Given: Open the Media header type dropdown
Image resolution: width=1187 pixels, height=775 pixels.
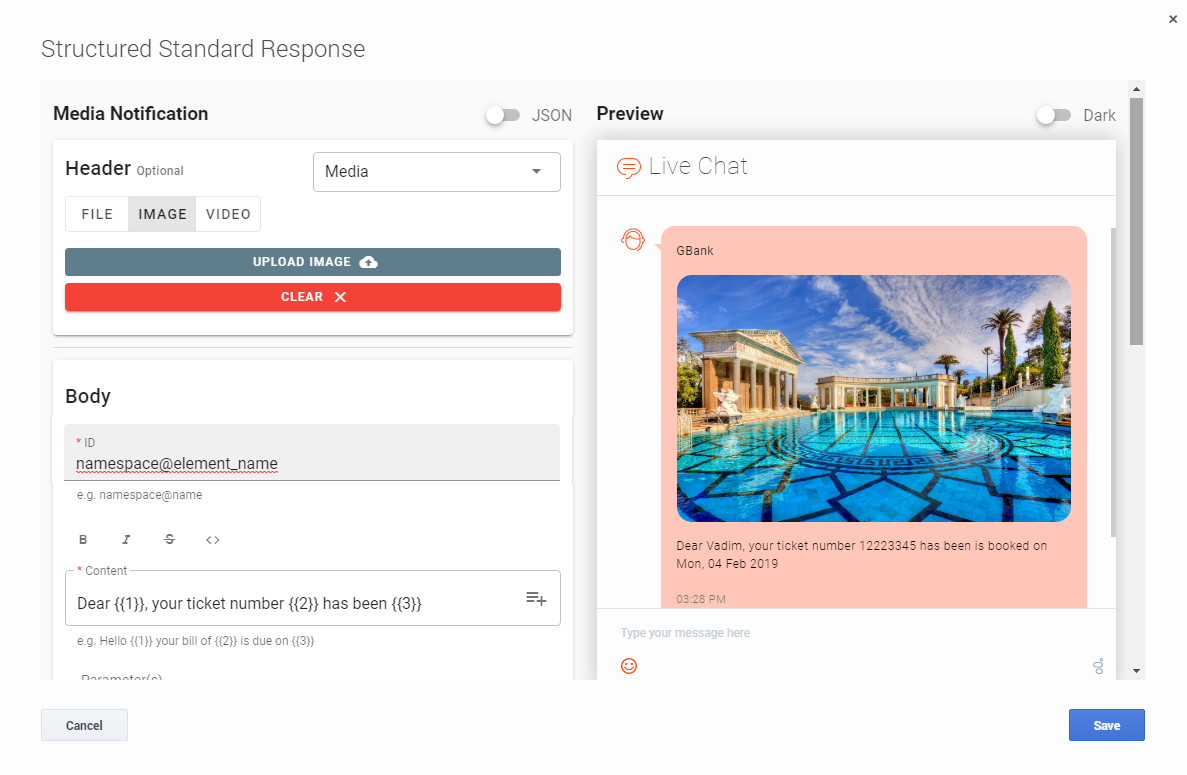Looking at the screenshot, I should tap(437, 172).
